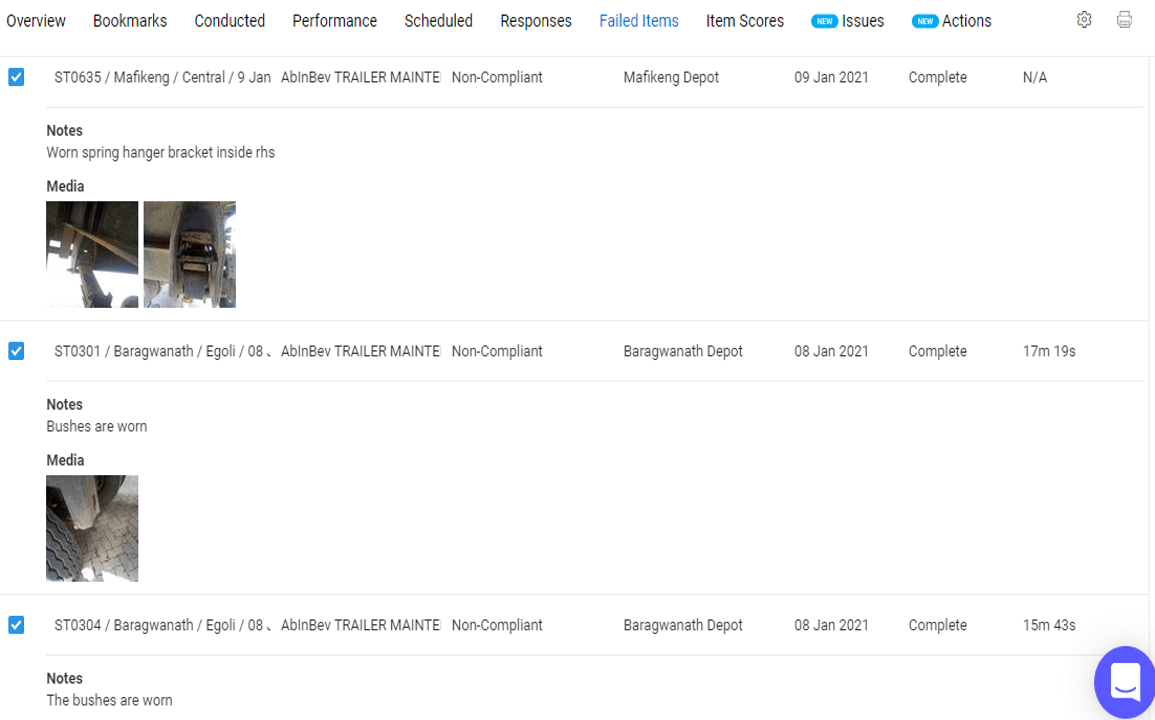The image size is (1155, 720).
Task: Open the Bookmarks tab
Action: tap(130, 21)
